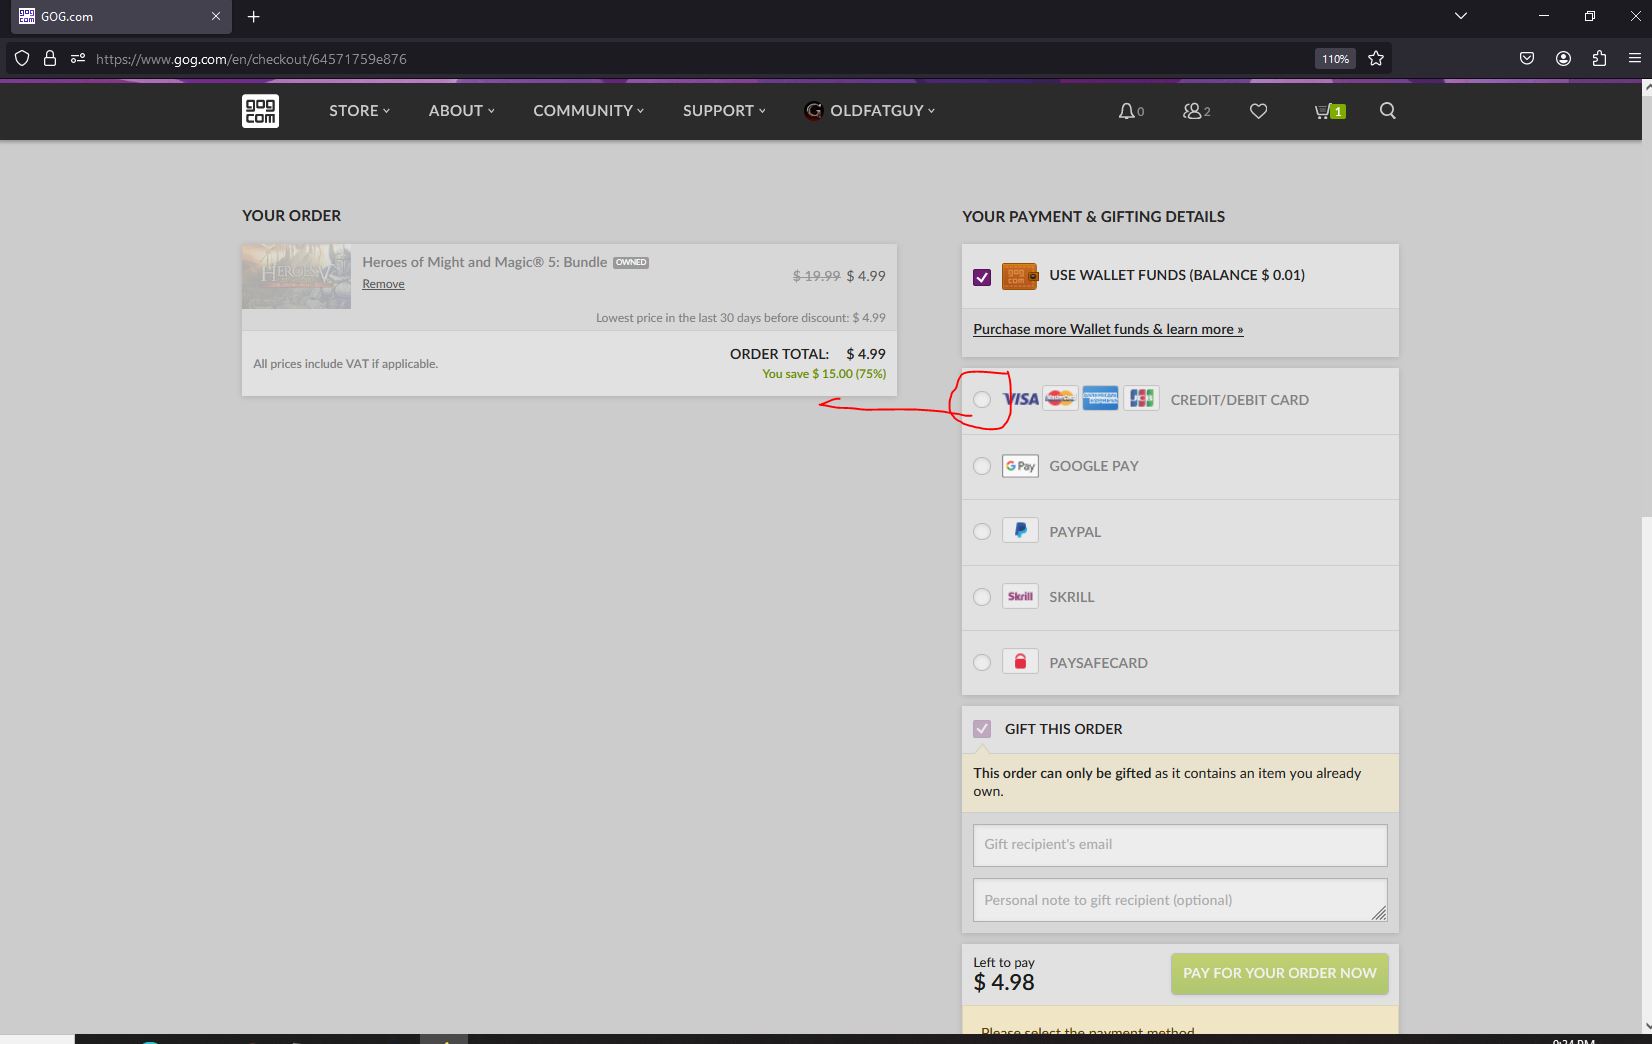Viewport: 1652px width, 1044px height.
Task: Click the Google Pay logo
Action: tap(1020, 466)
